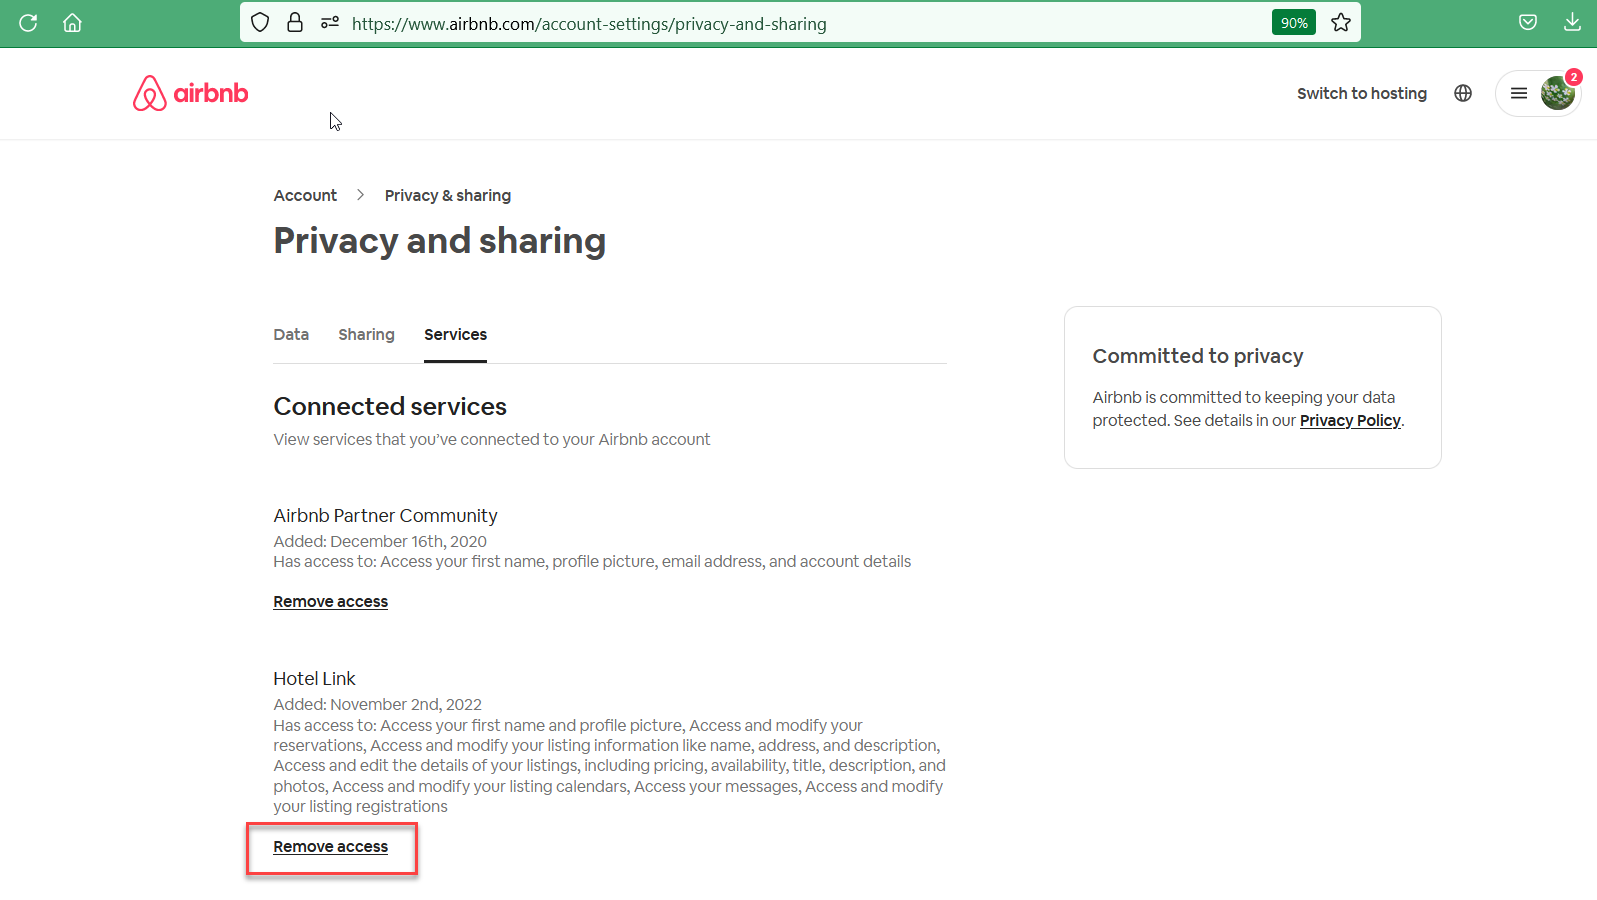Reset the 90% zoom level badge
Image resolution: width=1597 pixels, height=900 pixels.
coord(1294,22)
